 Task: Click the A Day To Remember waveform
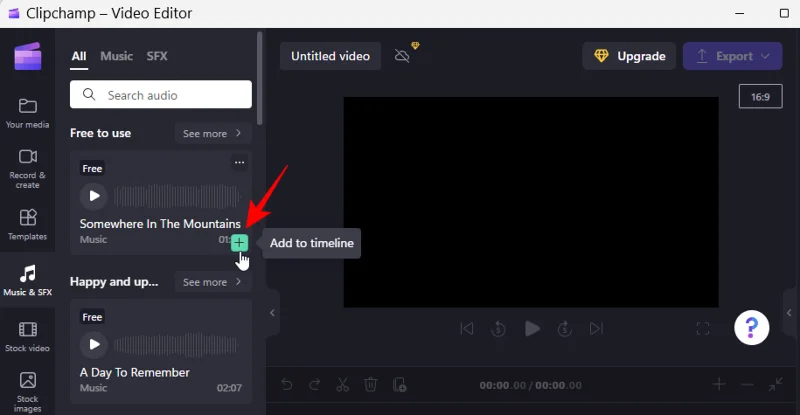177,345
